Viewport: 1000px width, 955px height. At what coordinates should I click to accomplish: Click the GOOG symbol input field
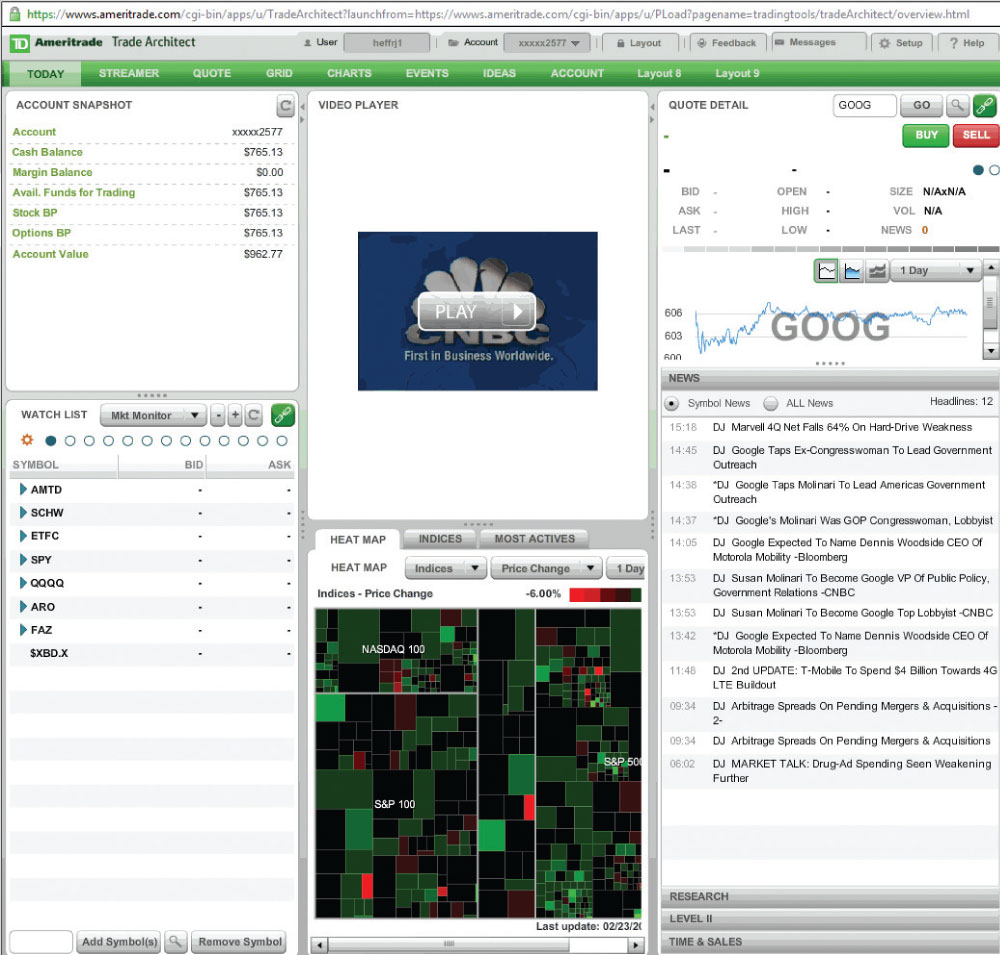tap(864, 105)
